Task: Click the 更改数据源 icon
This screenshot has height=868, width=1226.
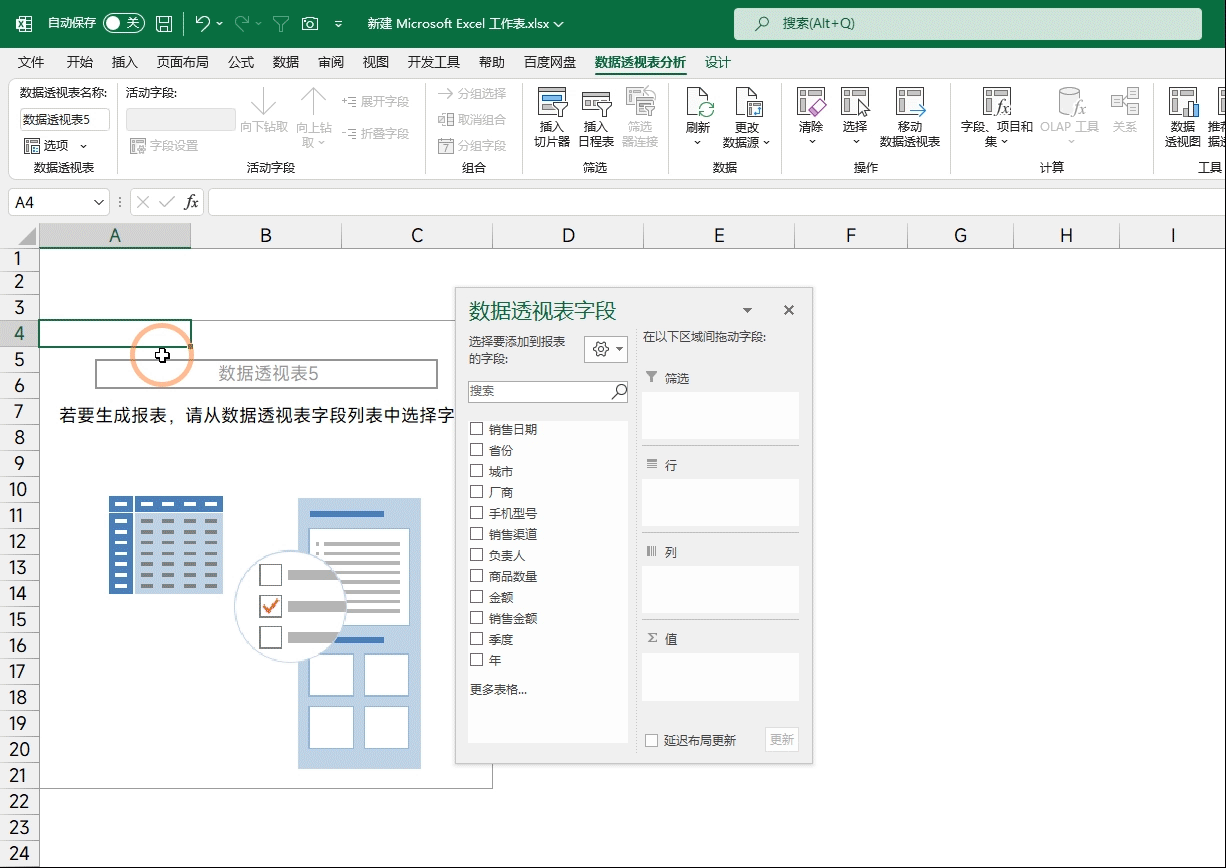Action: tap(747, 103)
